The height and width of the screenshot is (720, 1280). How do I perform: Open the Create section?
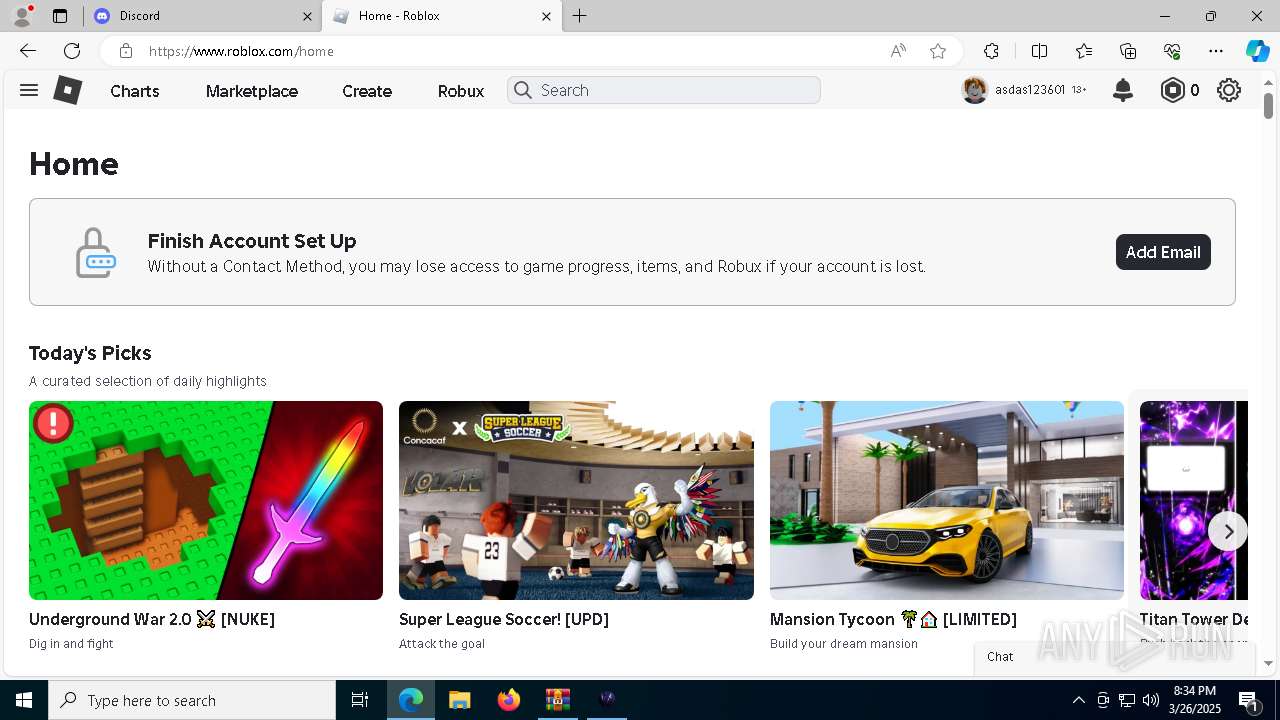pos(367,91)
